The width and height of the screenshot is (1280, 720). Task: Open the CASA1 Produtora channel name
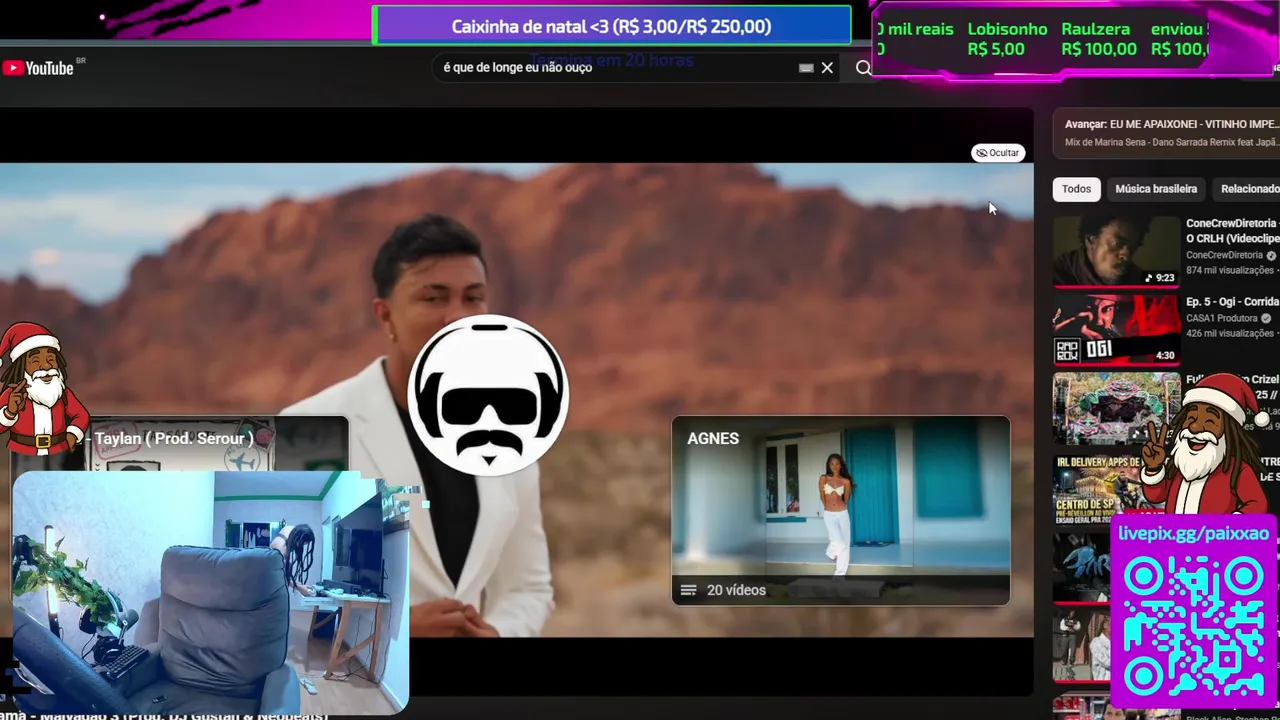pyautogui.click(x=1221, y=318)
